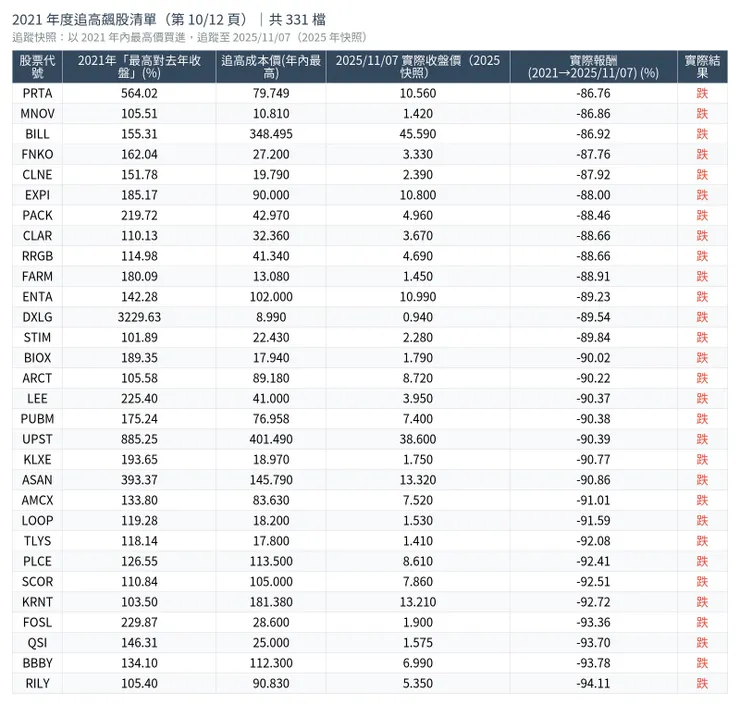Click the 實際結果 column header

click(702, 67)
